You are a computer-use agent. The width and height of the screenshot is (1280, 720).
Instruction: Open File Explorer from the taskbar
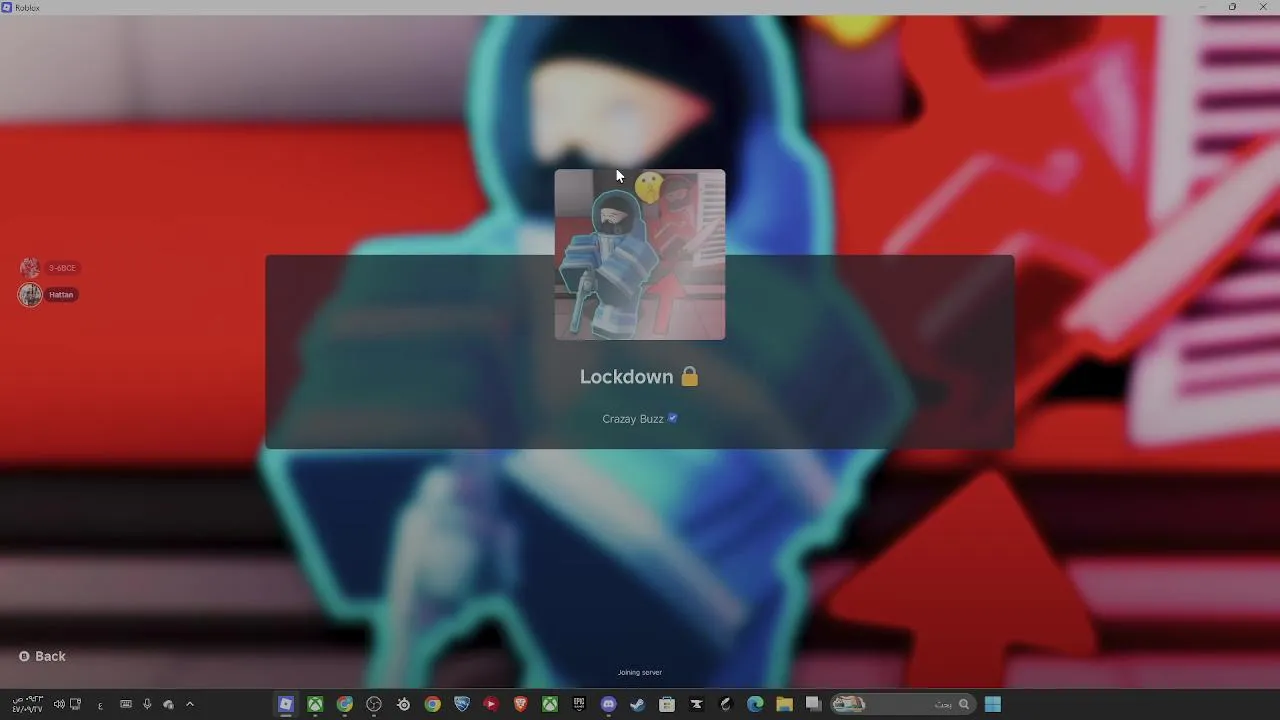(785, 704)
